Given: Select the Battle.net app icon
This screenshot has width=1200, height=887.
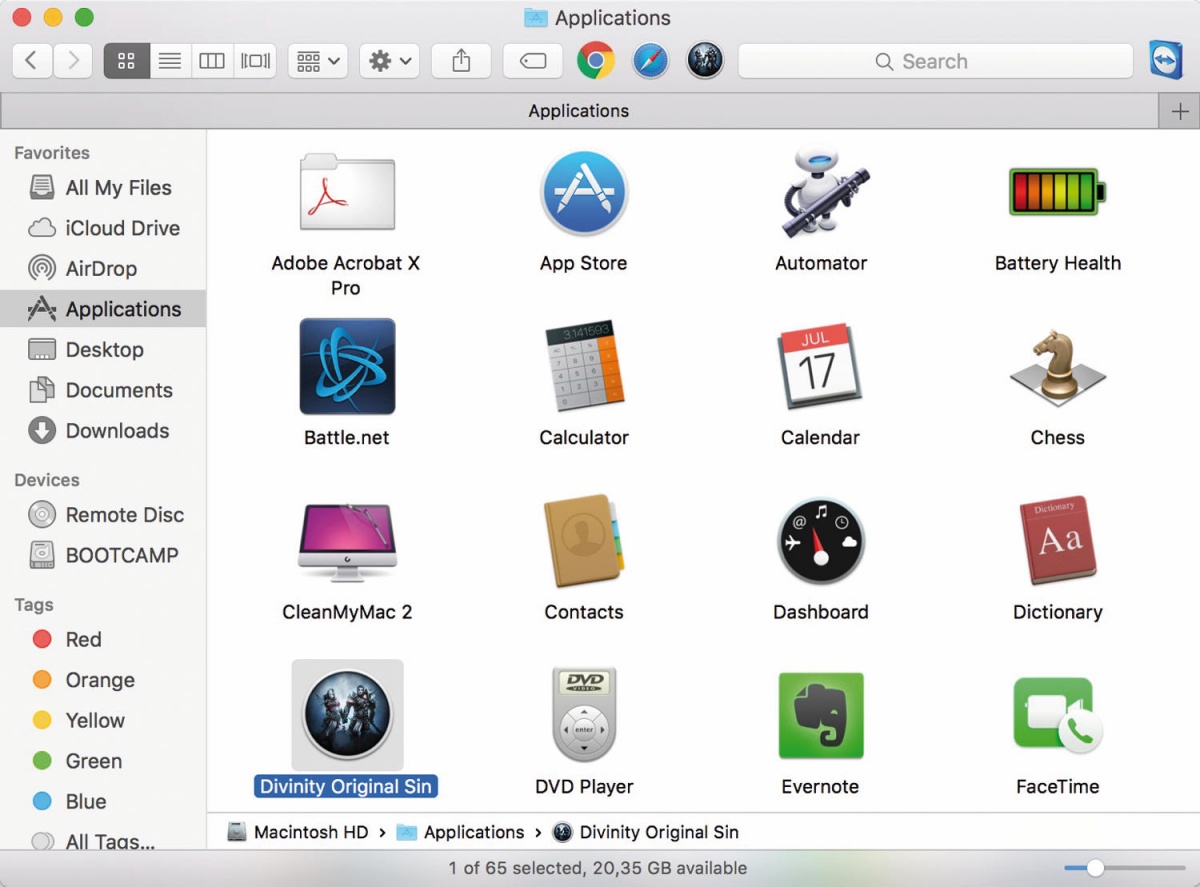Looking at the screenshot, I should [347, 366].
